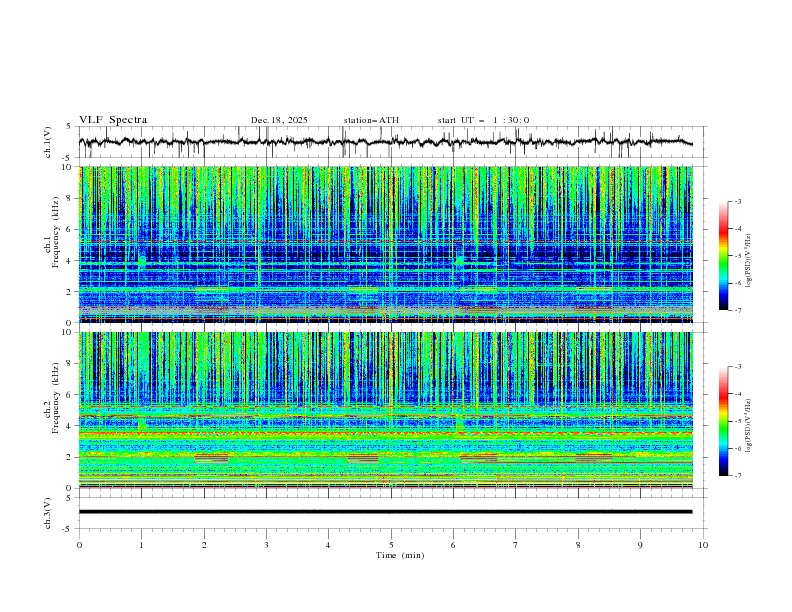This screenshot has width=792, height=612.
Task: Click the start UT time text
Action: point(483,120)
